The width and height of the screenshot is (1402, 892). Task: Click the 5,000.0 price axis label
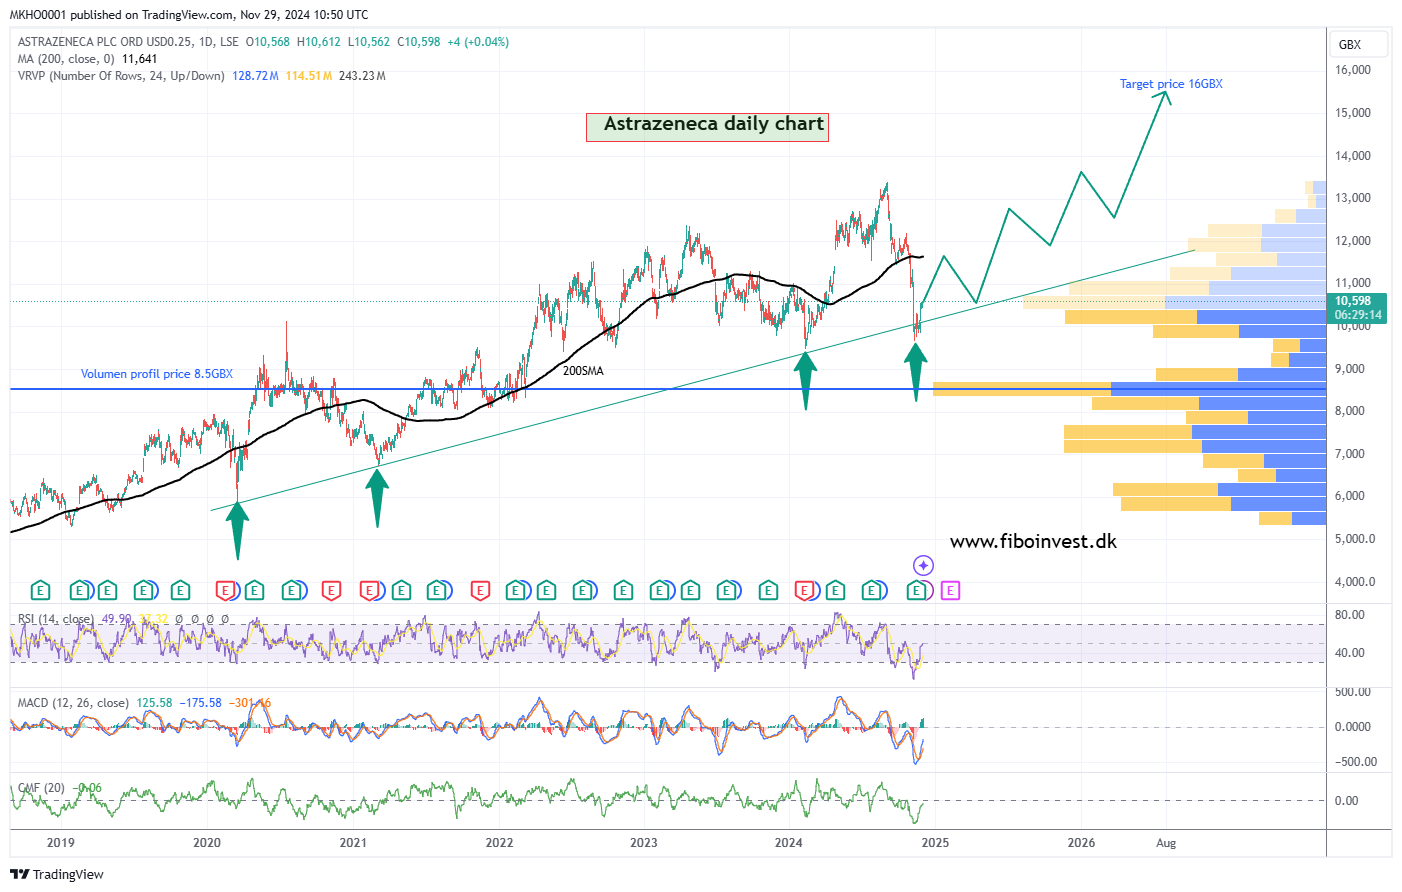pos(1355,539)
